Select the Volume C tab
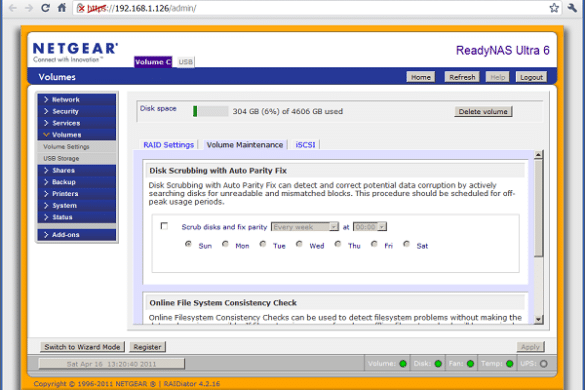This screenshot has height=390, width=585. click(x=153, y=62)
